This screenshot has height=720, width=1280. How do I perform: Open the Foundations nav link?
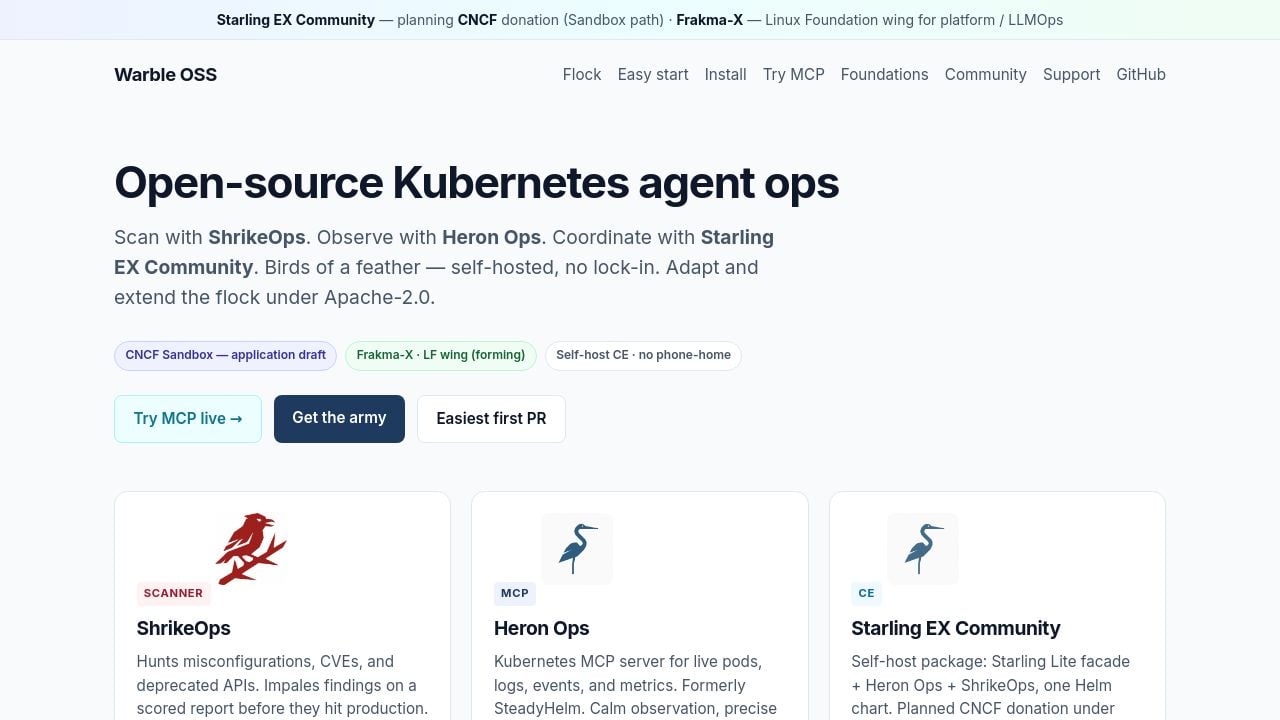885,74
